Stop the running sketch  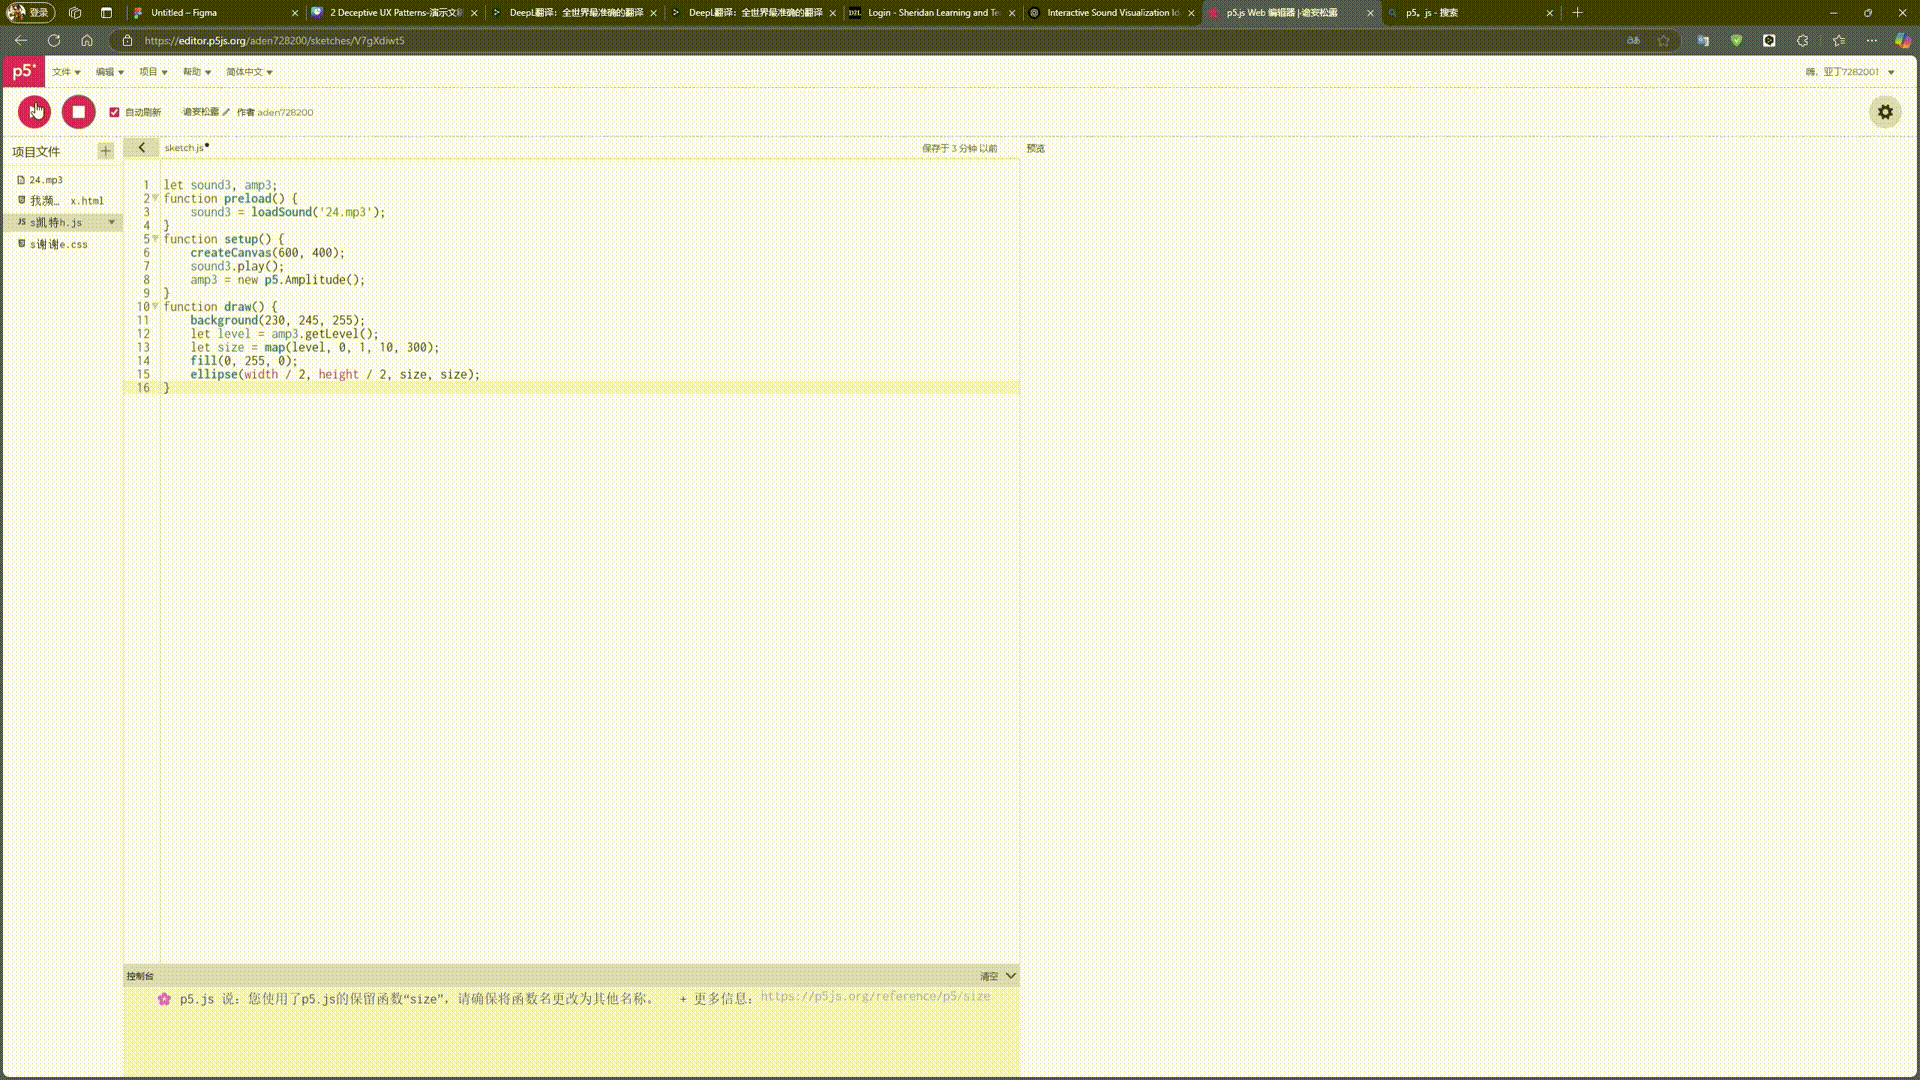pos(78,112)
